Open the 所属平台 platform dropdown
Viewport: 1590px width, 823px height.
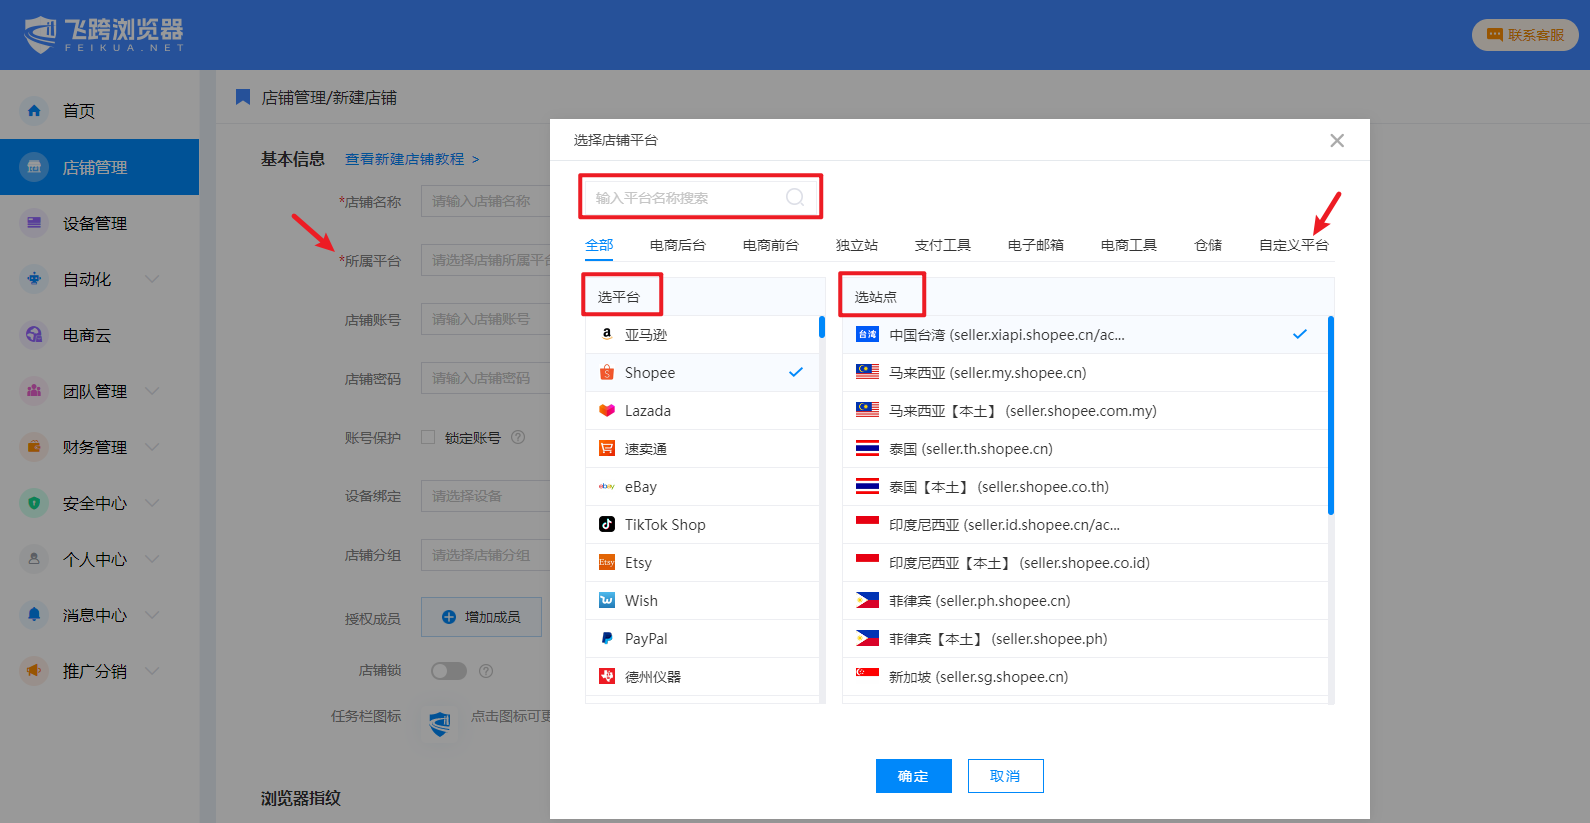(x=486, y=260)
